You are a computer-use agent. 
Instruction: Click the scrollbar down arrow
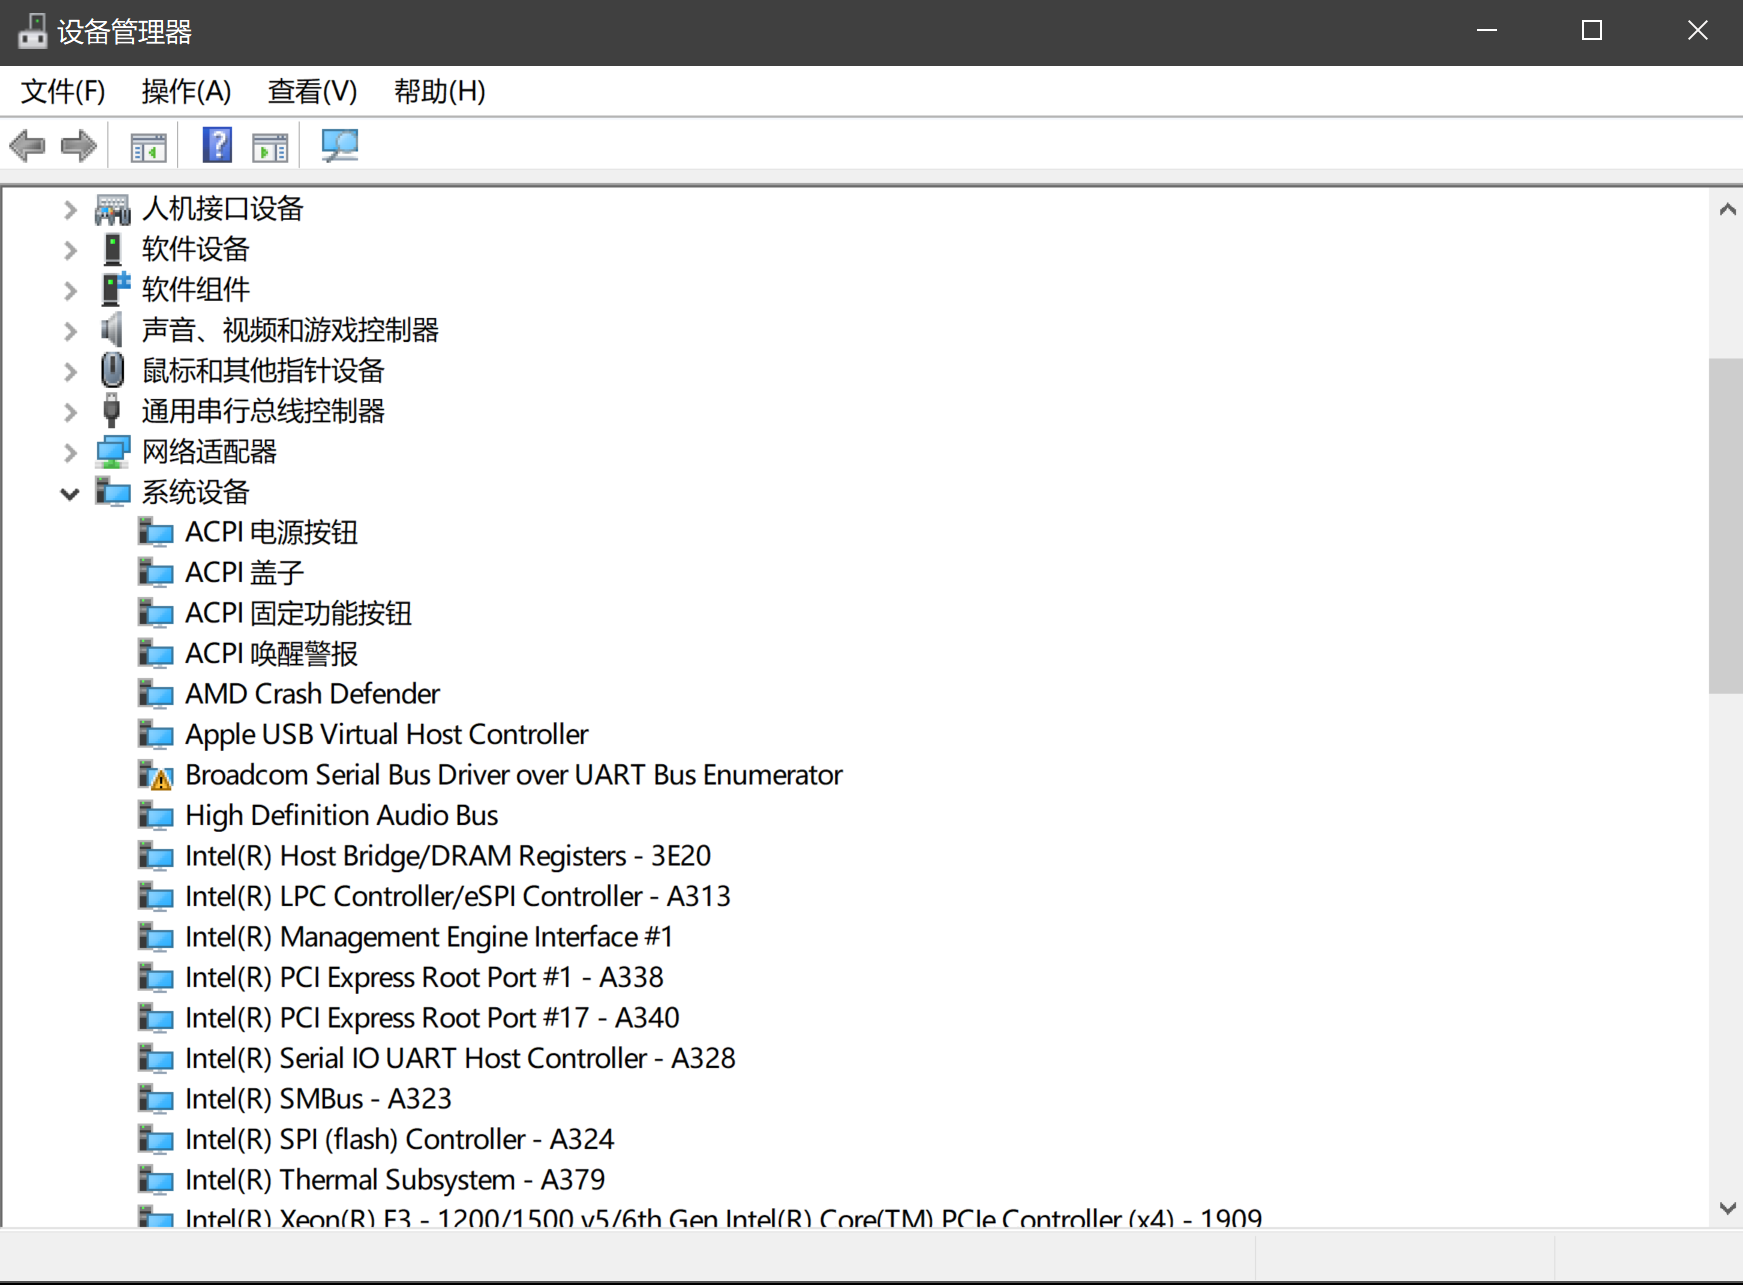pos(1726,1208)
